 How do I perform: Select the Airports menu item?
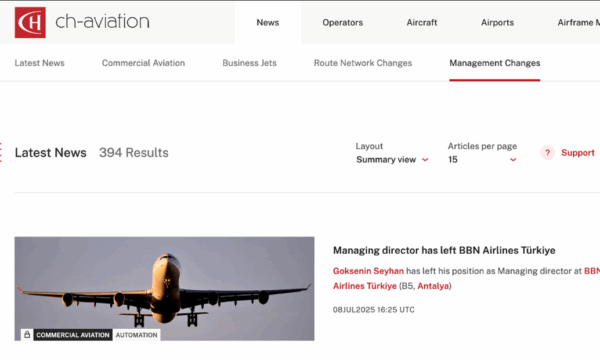[x=497, y=23]
